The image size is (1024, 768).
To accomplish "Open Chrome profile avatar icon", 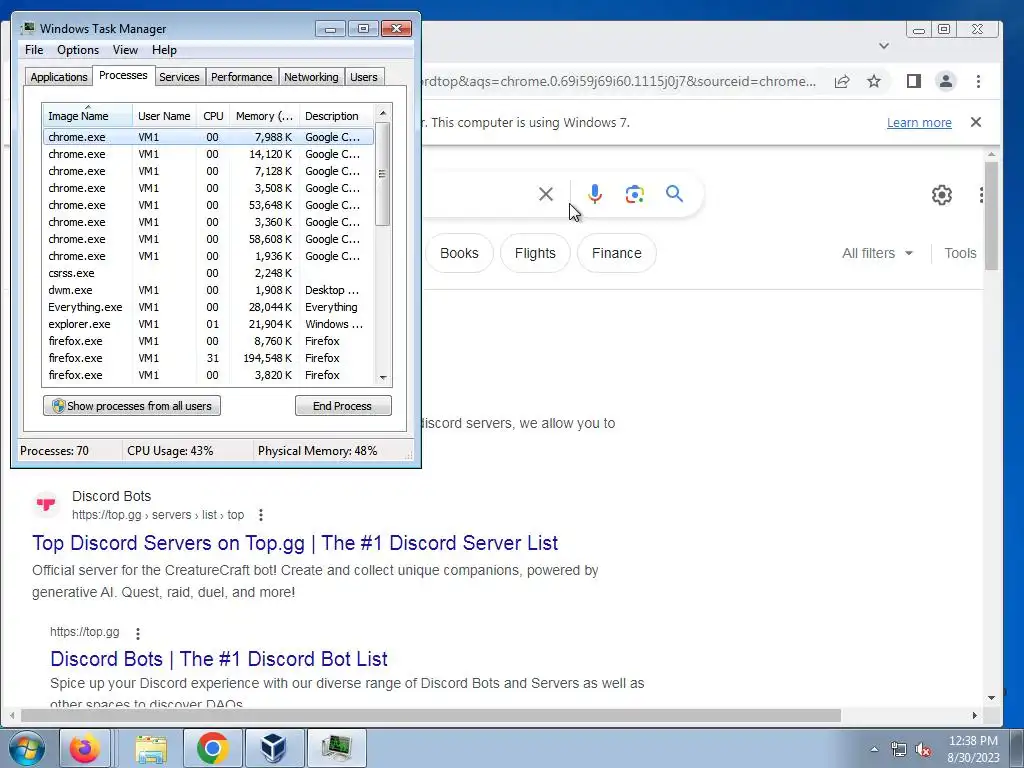I will 946,81.
